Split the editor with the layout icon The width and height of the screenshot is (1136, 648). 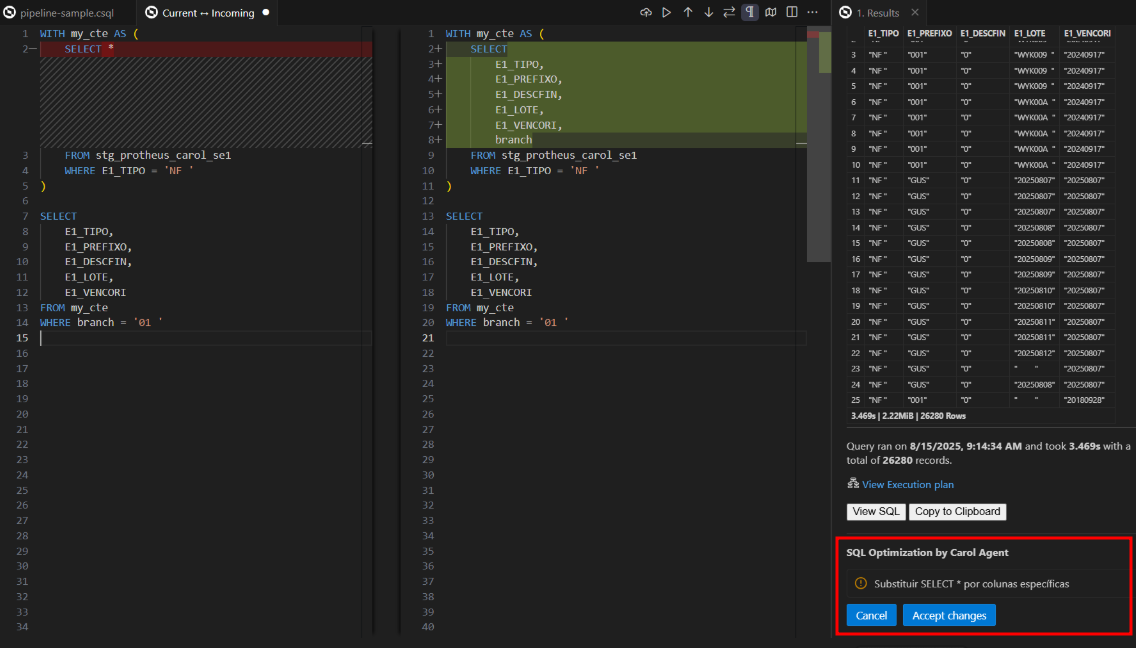pyautogui.click(x=792, y=12)
